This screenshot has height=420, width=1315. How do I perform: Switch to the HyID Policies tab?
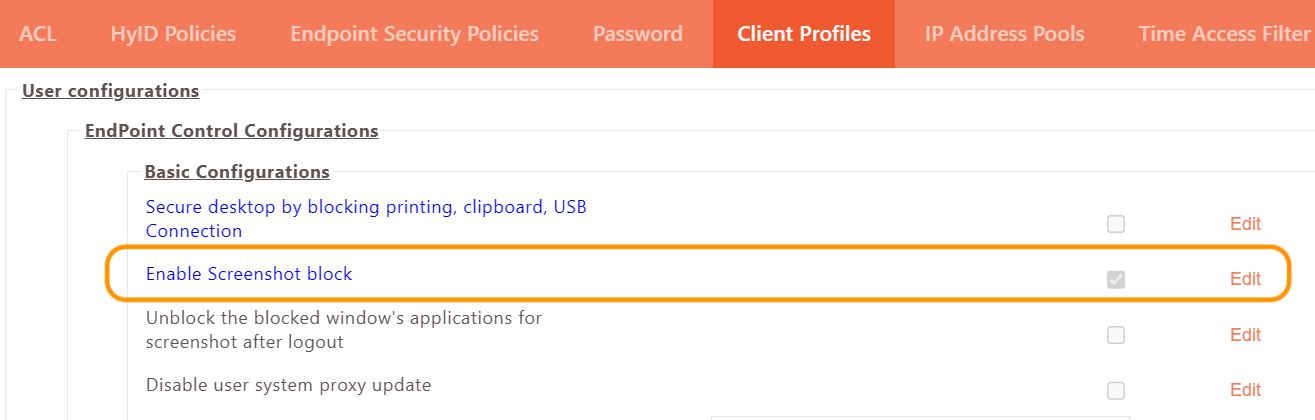[x=173, y=34]
